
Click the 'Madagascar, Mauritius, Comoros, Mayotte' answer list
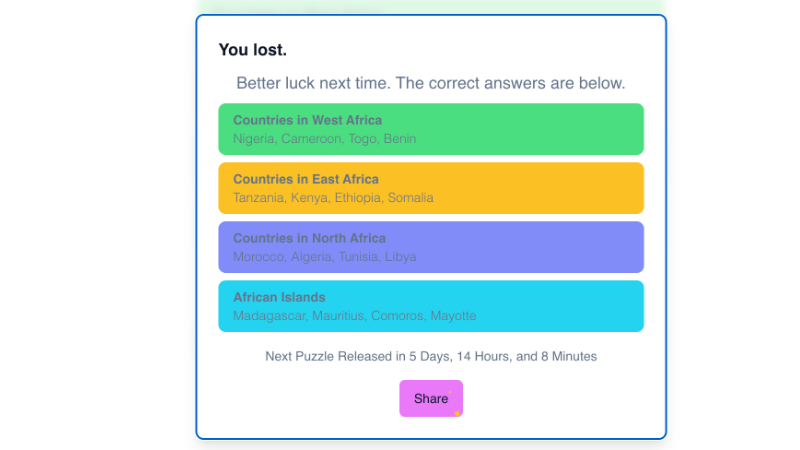pos(354,316)
